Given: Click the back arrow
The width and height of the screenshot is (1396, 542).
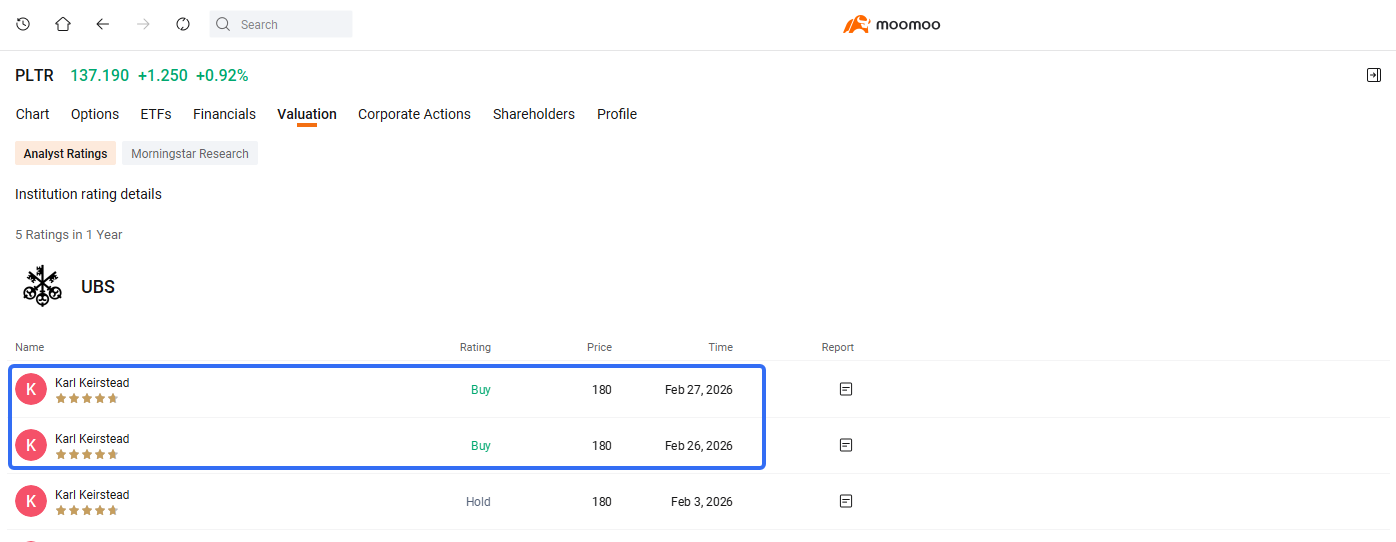Looking at the screenshot, I should tap(103, 24).
